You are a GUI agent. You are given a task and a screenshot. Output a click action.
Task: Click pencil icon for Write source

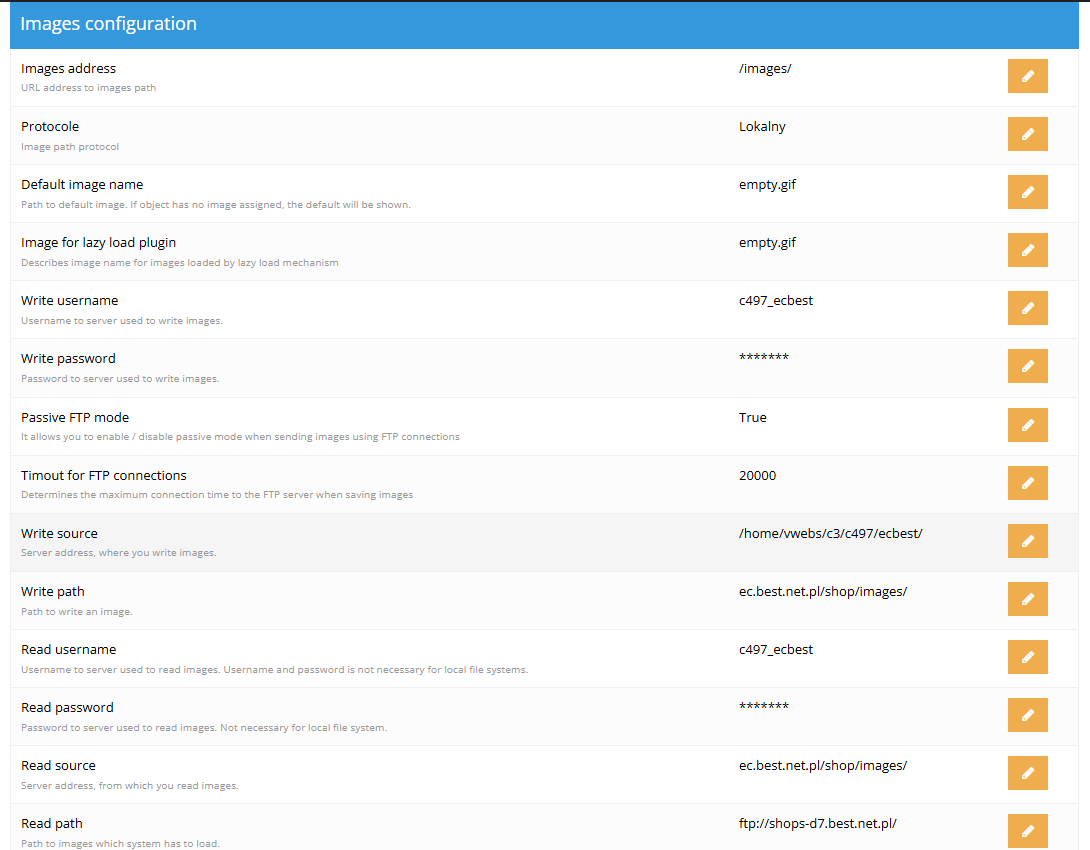pos(1027,541)
